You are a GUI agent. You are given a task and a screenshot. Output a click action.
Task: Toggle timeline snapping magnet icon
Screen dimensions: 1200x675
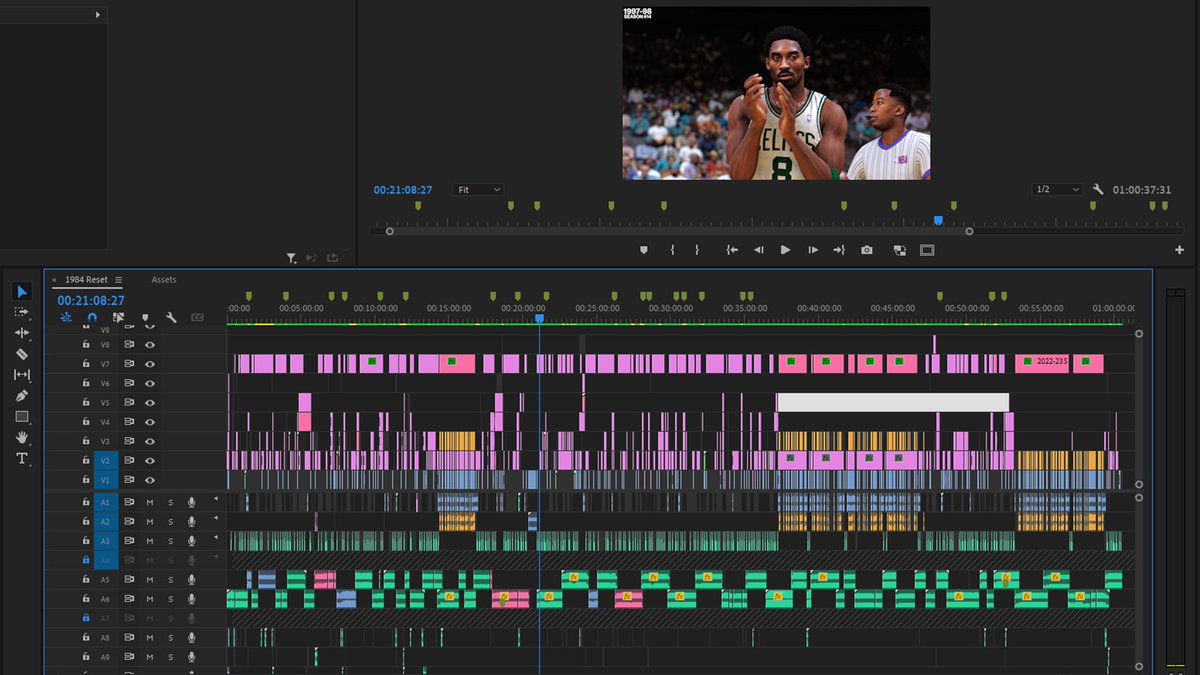[x=92, y=317]
